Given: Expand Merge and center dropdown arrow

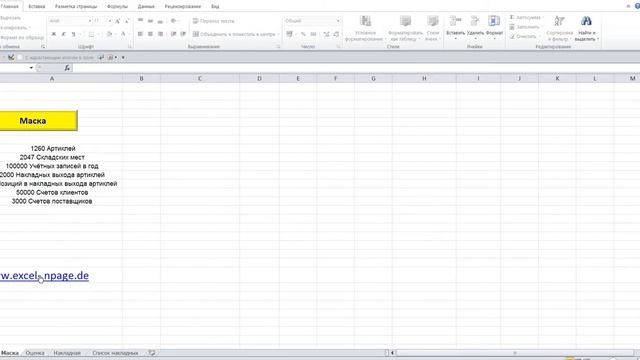Looking at the screenshot, I should point(278,34).
